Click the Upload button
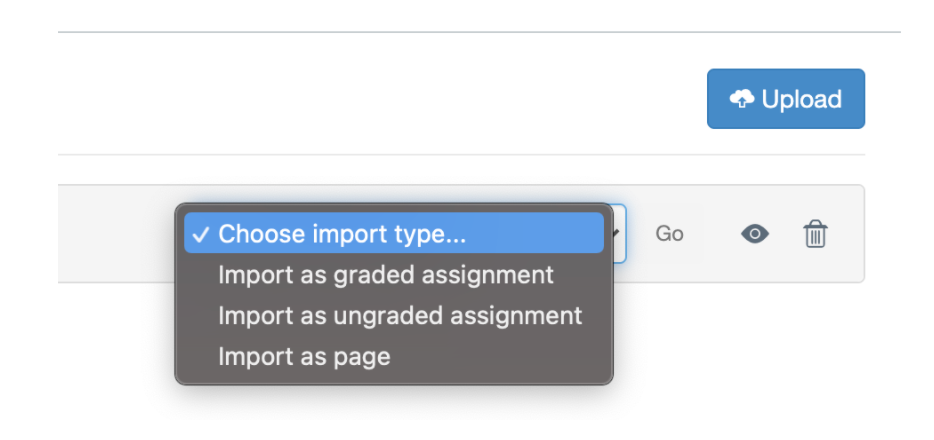The image size is (934, 440). point(785,99)
